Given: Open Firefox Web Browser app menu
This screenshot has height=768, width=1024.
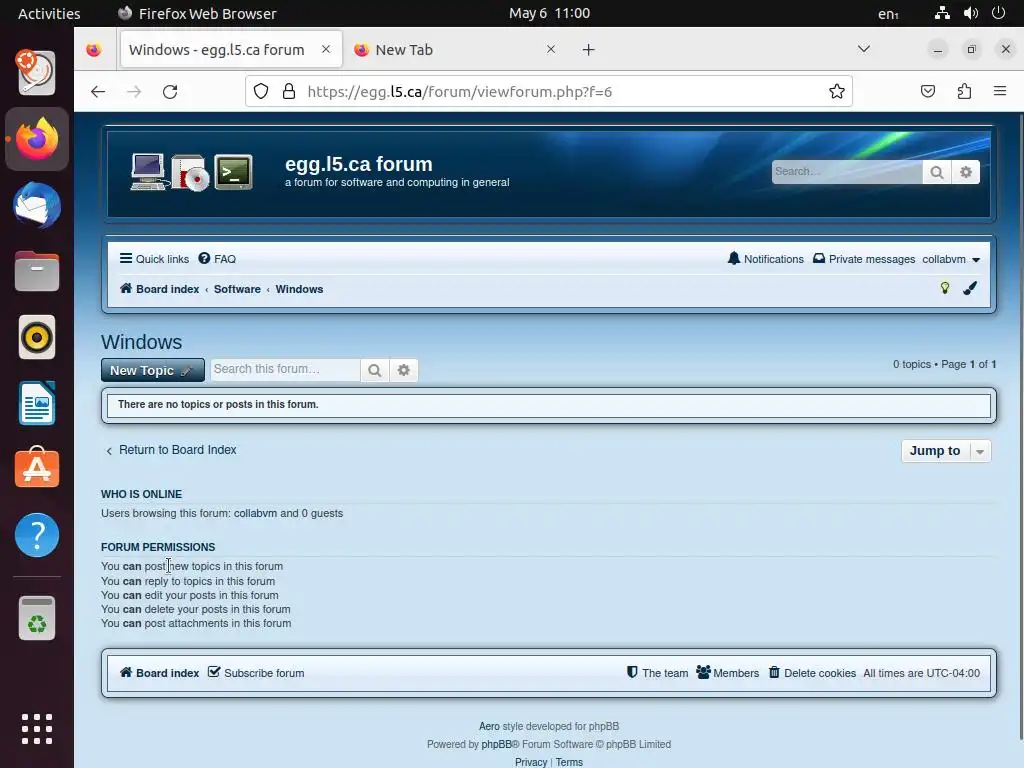Looking at the screenshot, I should pos(197,13).
